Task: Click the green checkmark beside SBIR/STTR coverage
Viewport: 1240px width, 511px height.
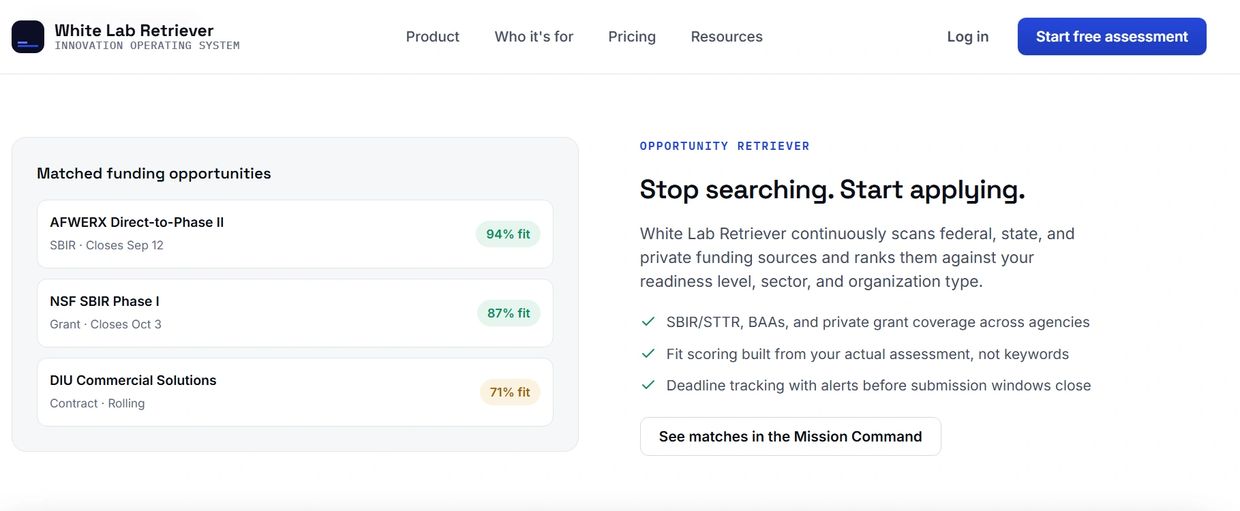Action: click(x=648, y=322)
